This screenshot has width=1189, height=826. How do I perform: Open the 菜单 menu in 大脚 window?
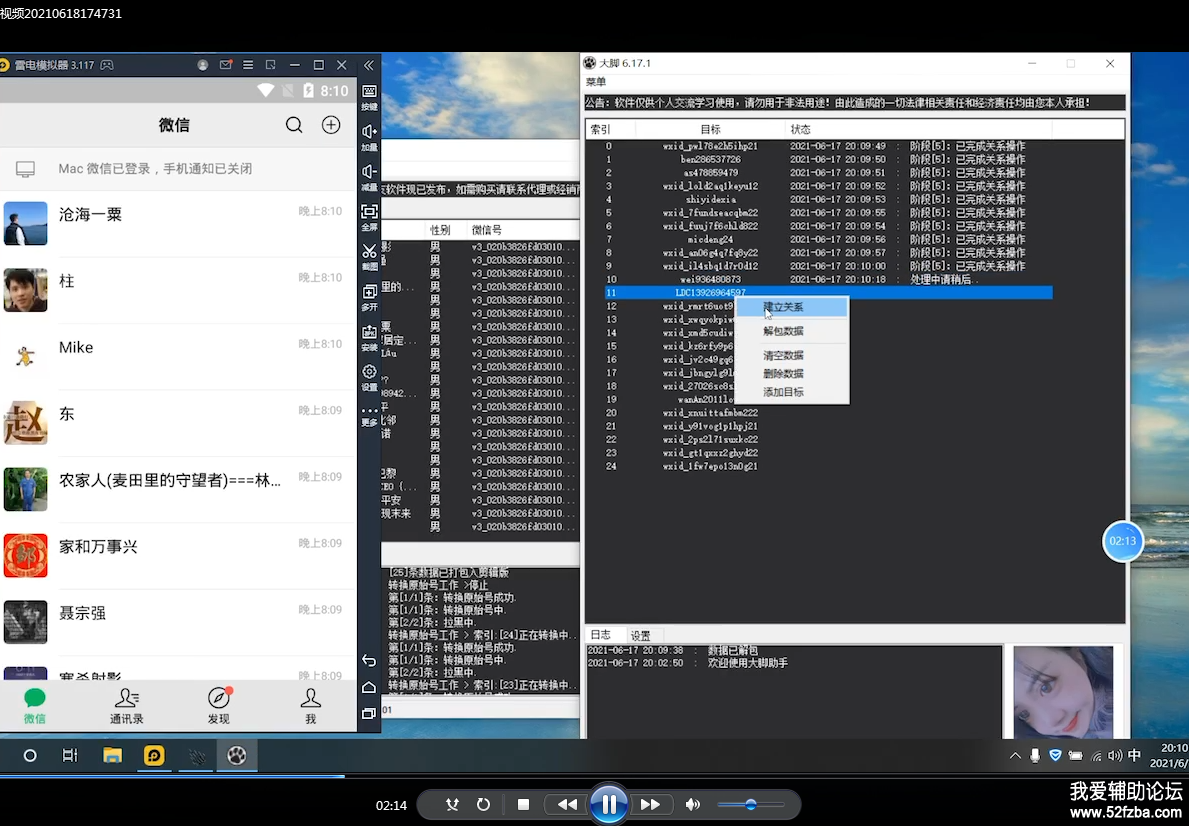[596, 82]
